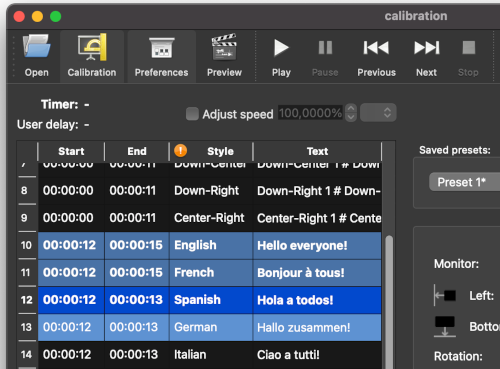Click 'Down-Right 1 # Down-' text cell
Viewport: 500px width, 369px height.
pyautogui.click(x=317, y=191)
